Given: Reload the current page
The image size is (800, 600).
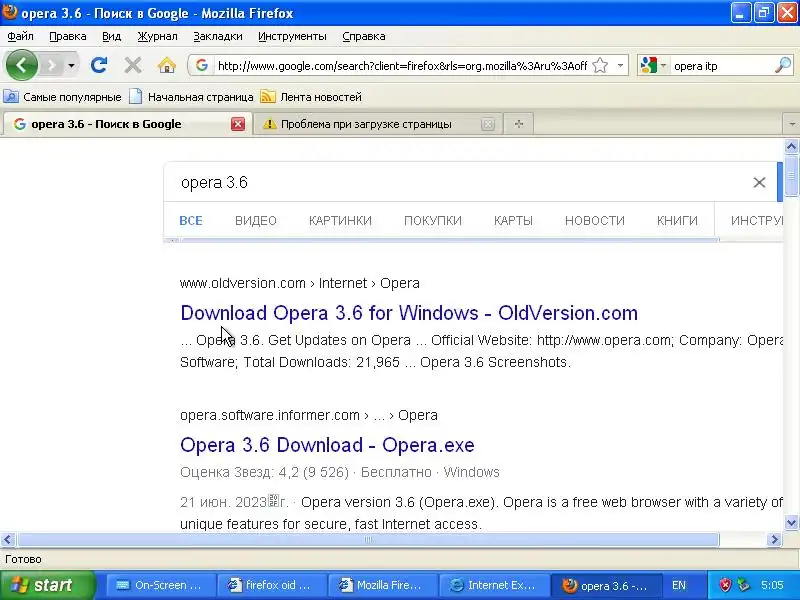Looking at the screenshot, I should [x=99, y=65].
